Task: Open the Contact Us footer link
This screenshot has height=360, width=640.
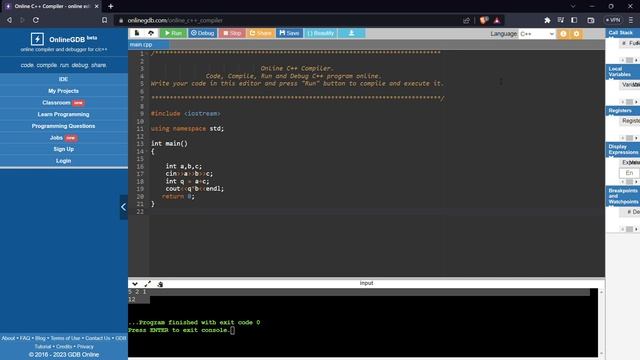Action: (x=98, y=338)
